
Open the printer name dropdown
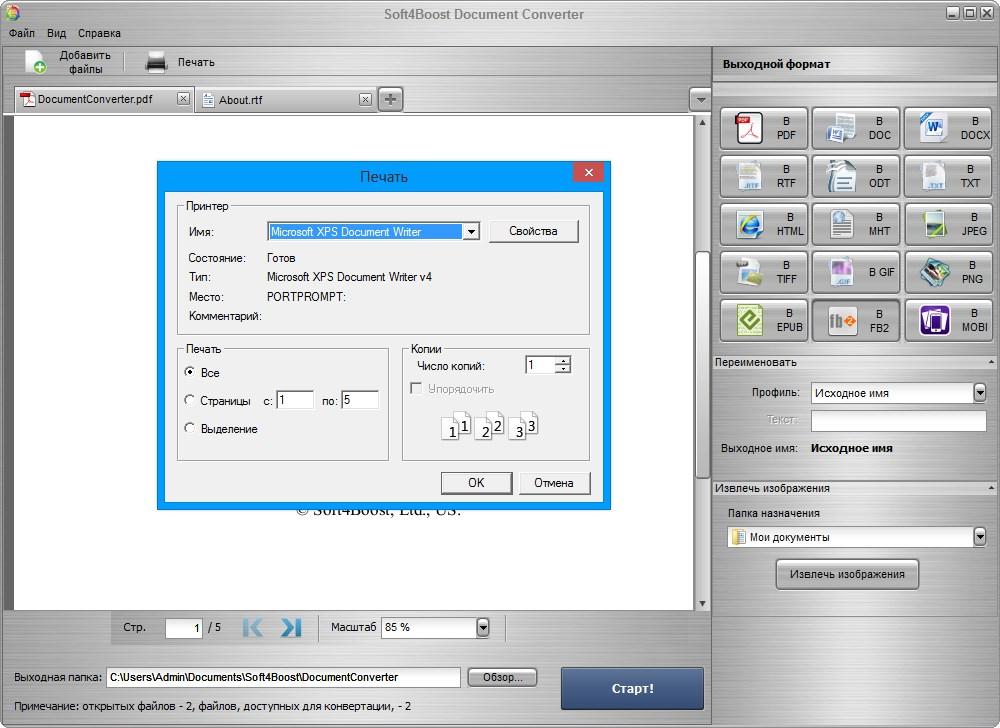471,231
